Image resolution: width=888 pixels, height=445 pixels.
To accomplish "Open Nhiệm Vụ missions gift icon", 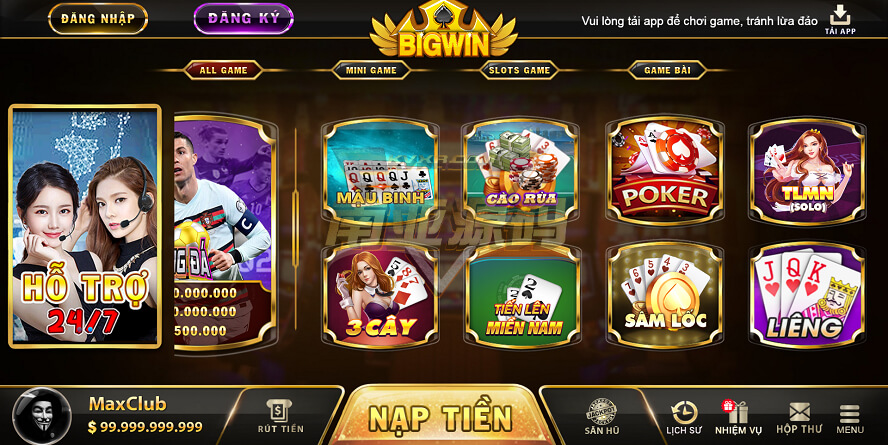I will pyautogui.click(x=738, y=418).
